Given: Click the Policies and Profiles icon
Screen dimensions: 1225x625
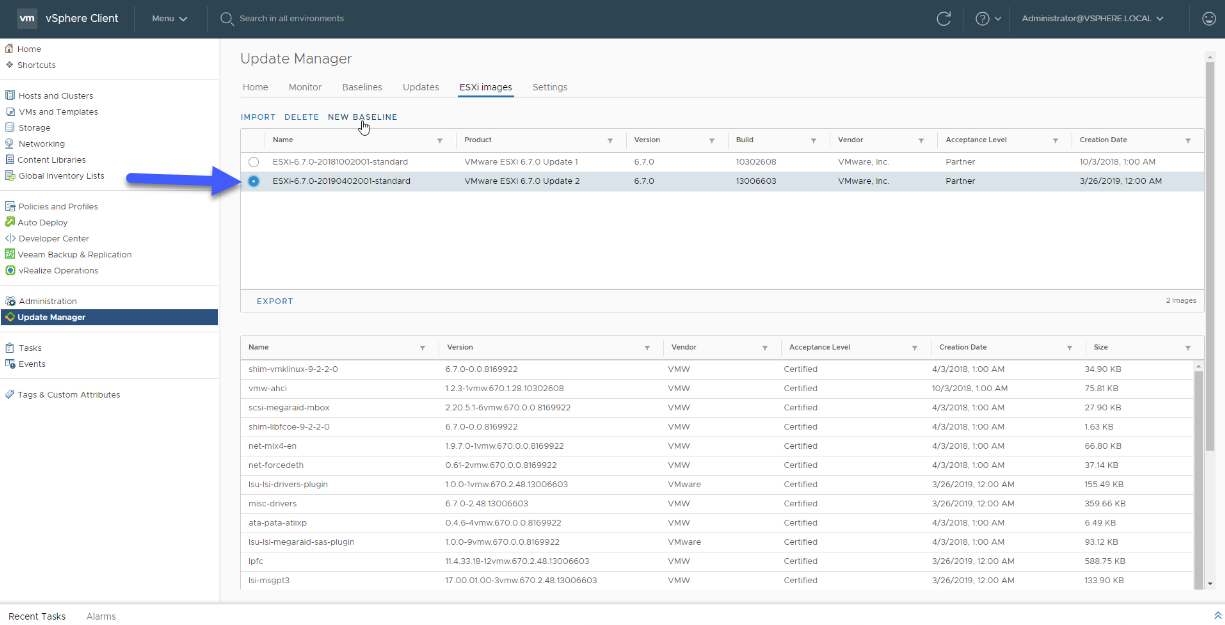Looking at the screenshot, I should 9,207.
